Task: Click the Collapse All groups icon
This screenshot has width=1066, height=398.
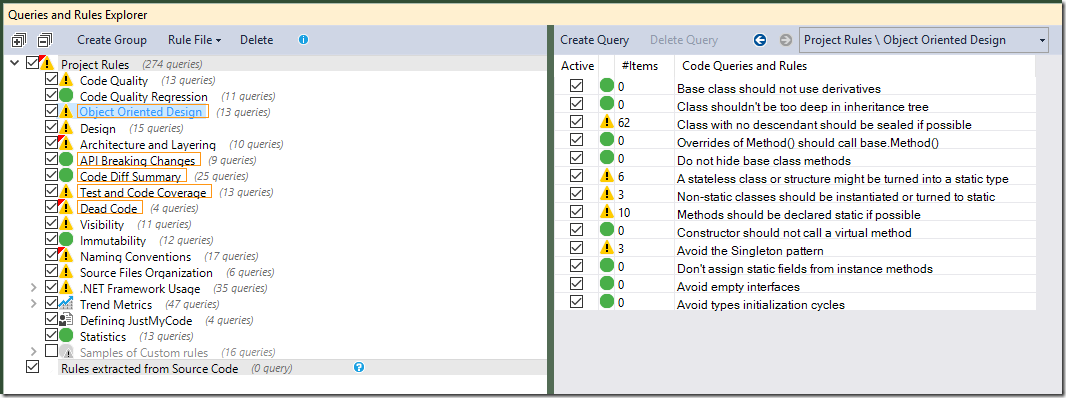Action: pyautogui.click(x=45, y=40)
